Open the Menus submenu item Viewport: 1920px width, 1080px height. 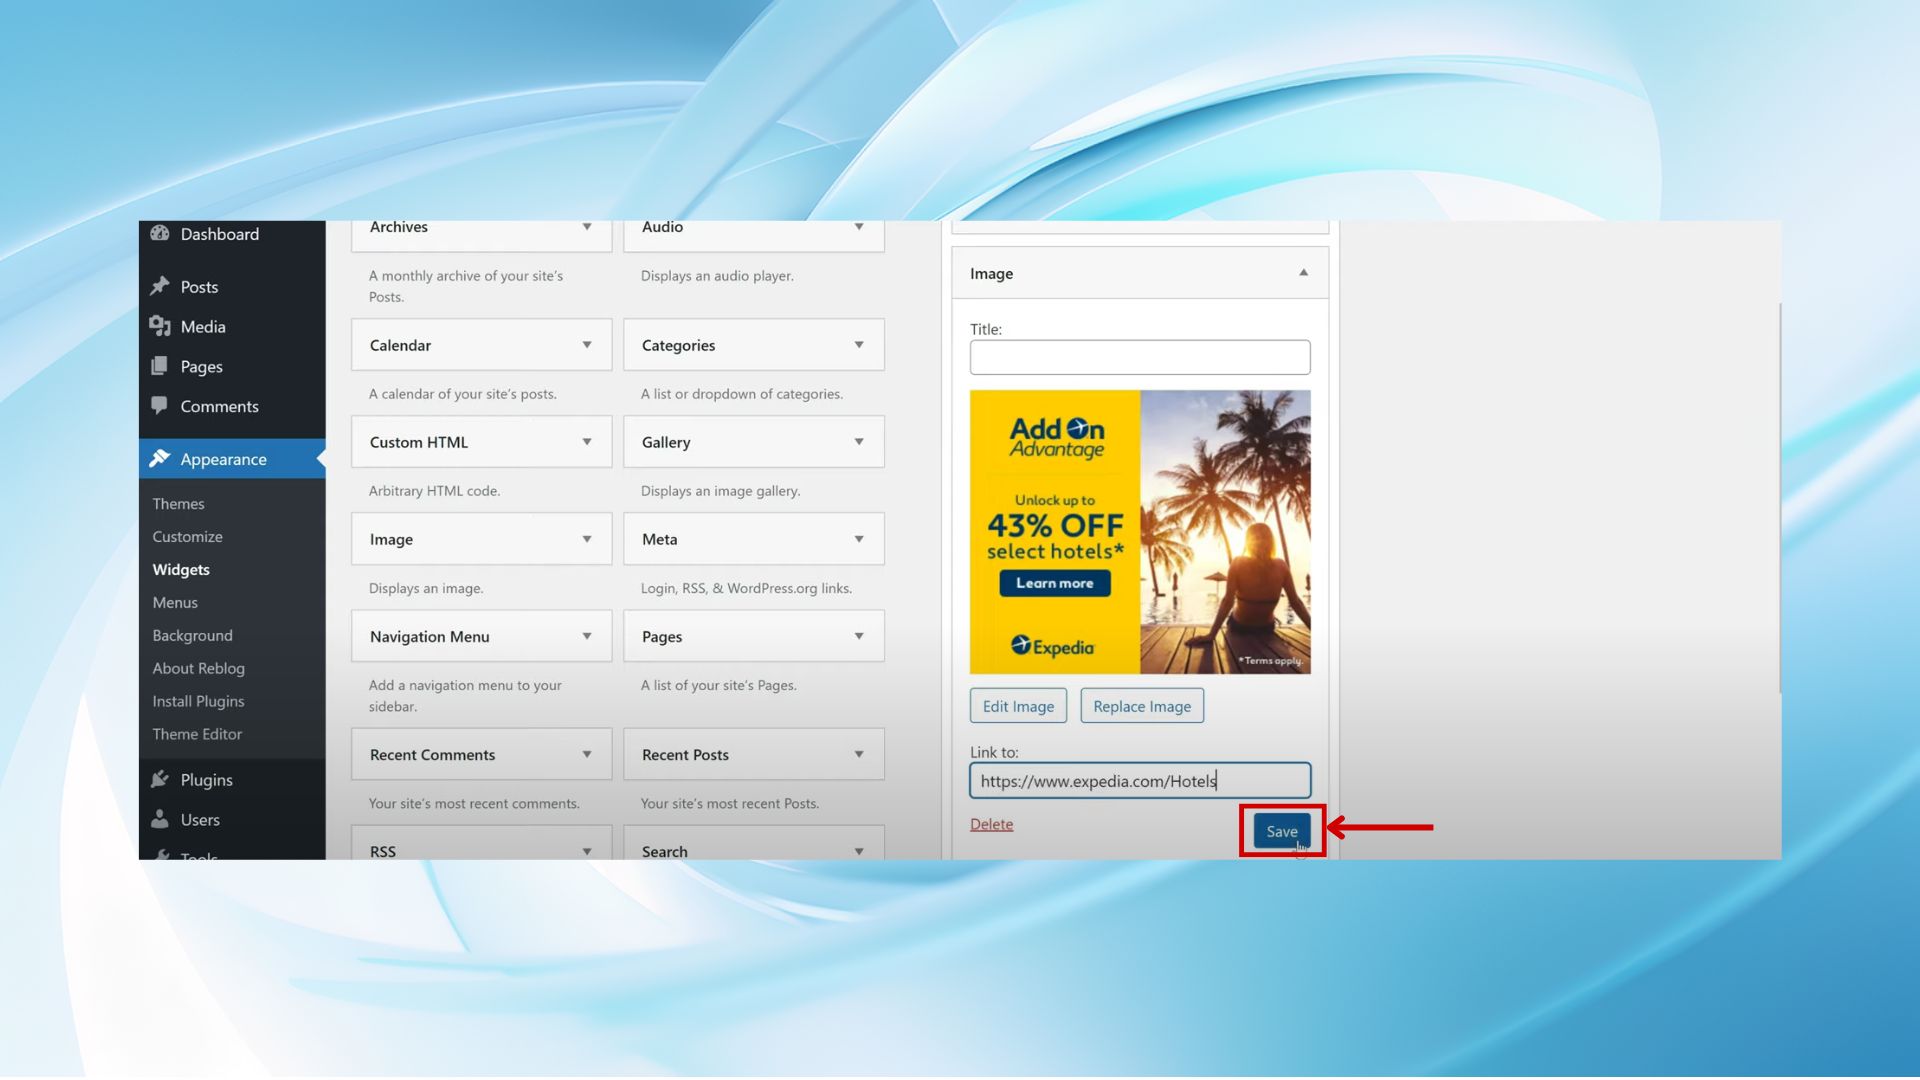[x=175, y=602]
